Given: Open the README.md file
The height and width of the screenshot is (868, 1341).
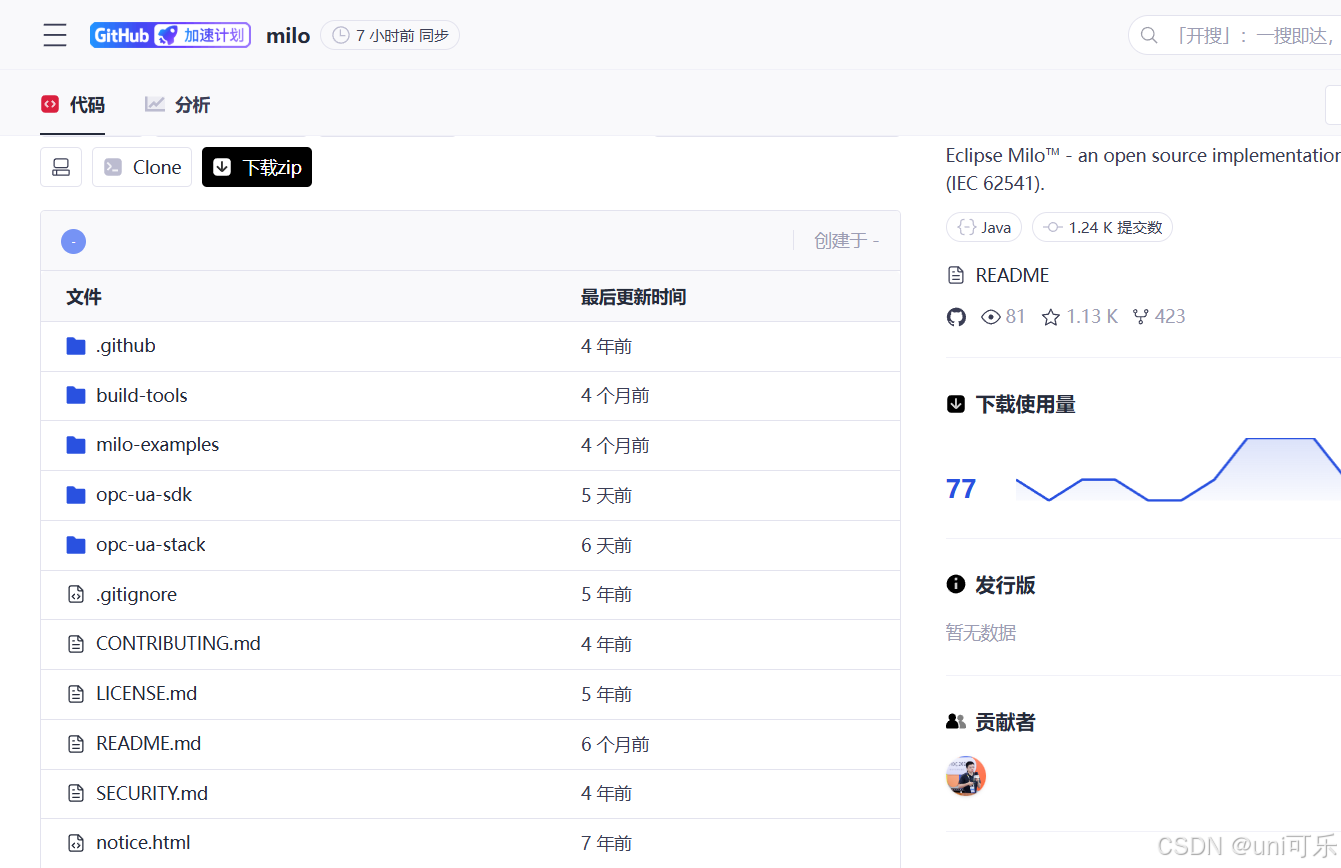Looking at the screenshot, I should [x=148, y=743].
